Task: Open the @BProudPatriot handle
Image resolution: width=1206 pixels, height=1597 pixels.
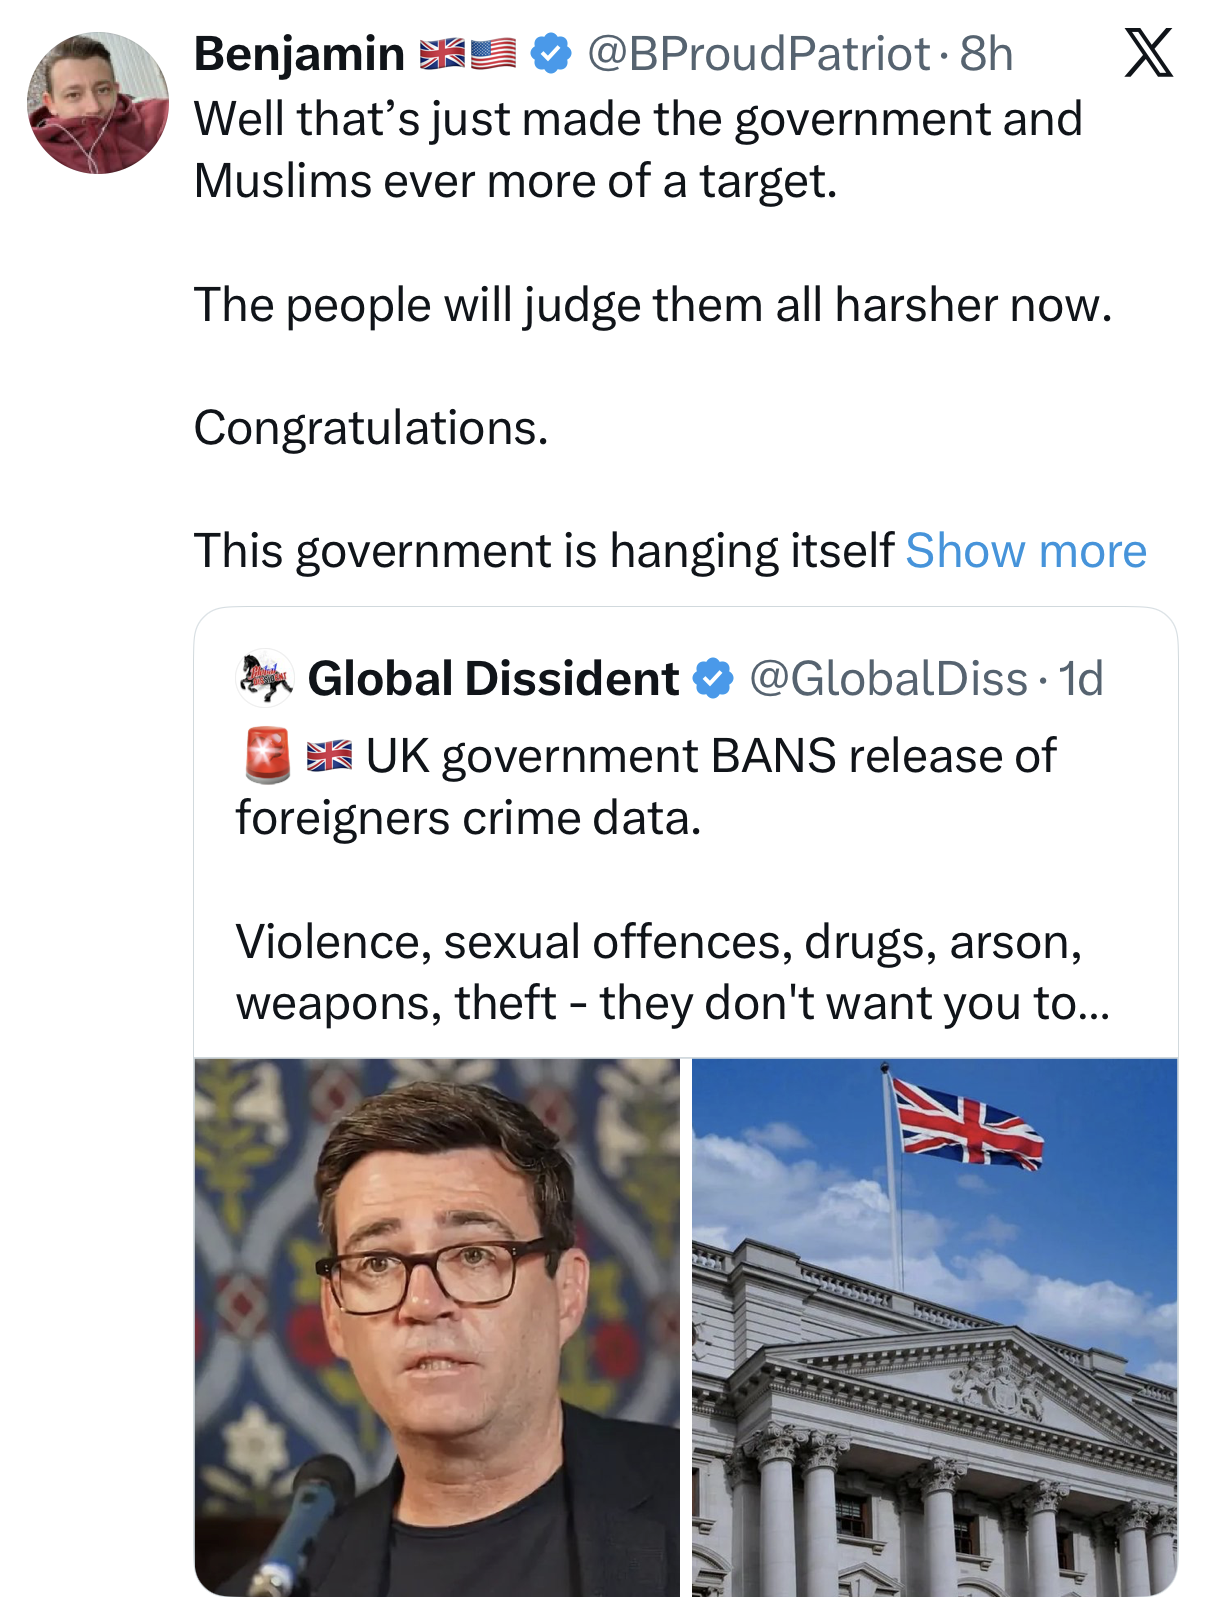Action: coord(760,54)
